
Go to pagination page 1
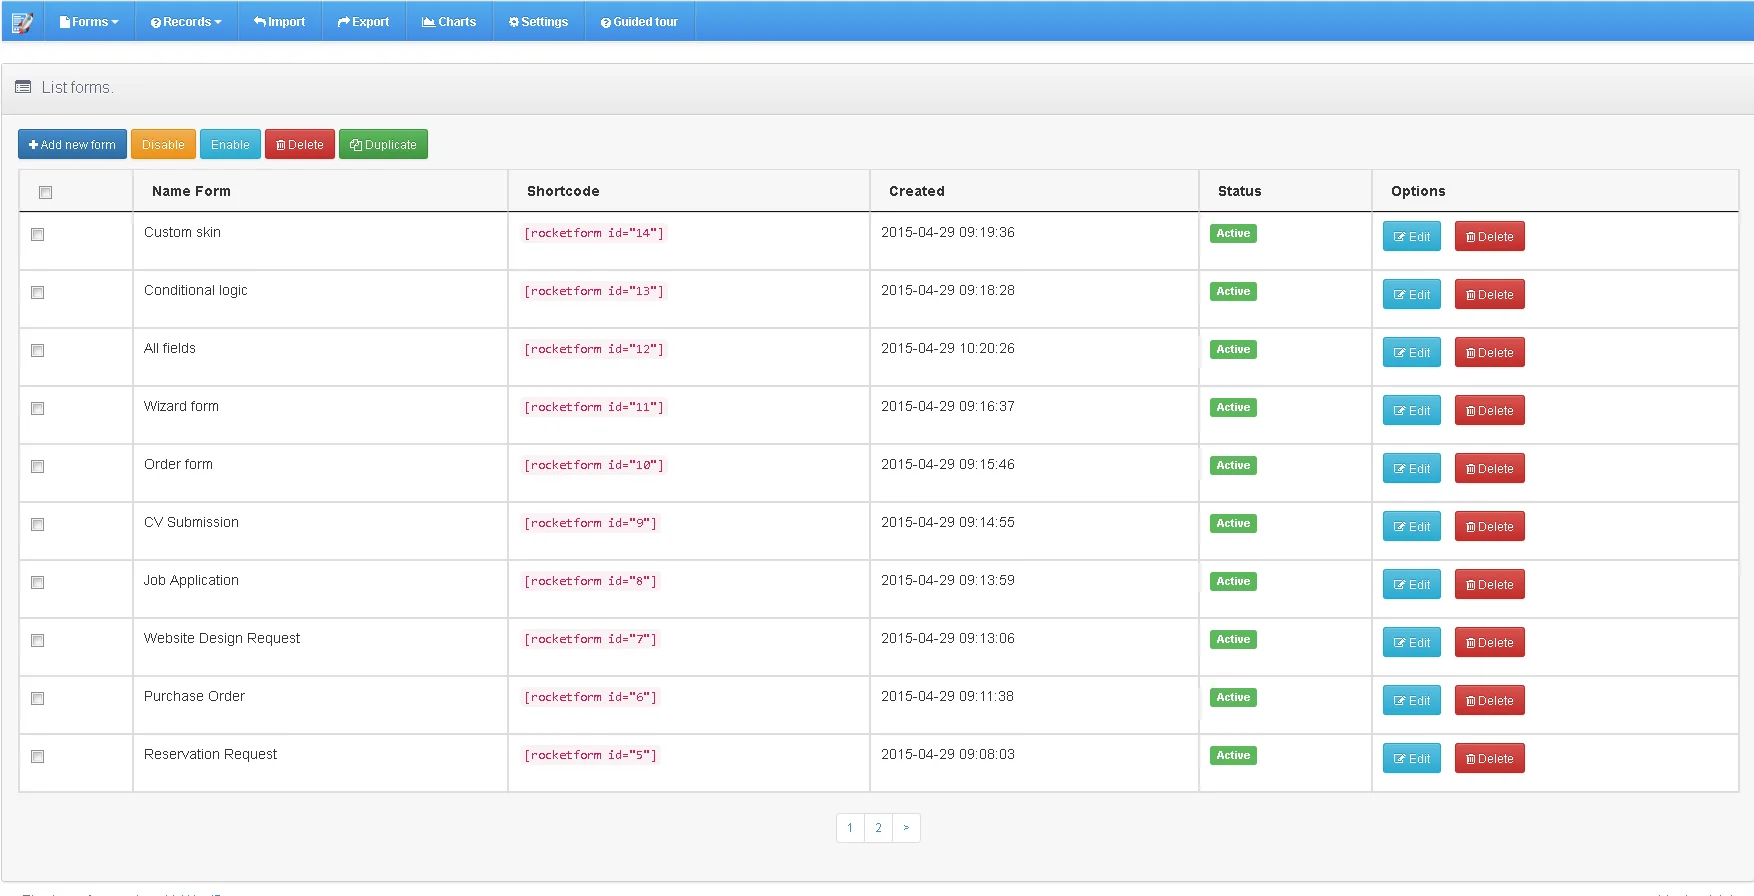click(850, 827)
